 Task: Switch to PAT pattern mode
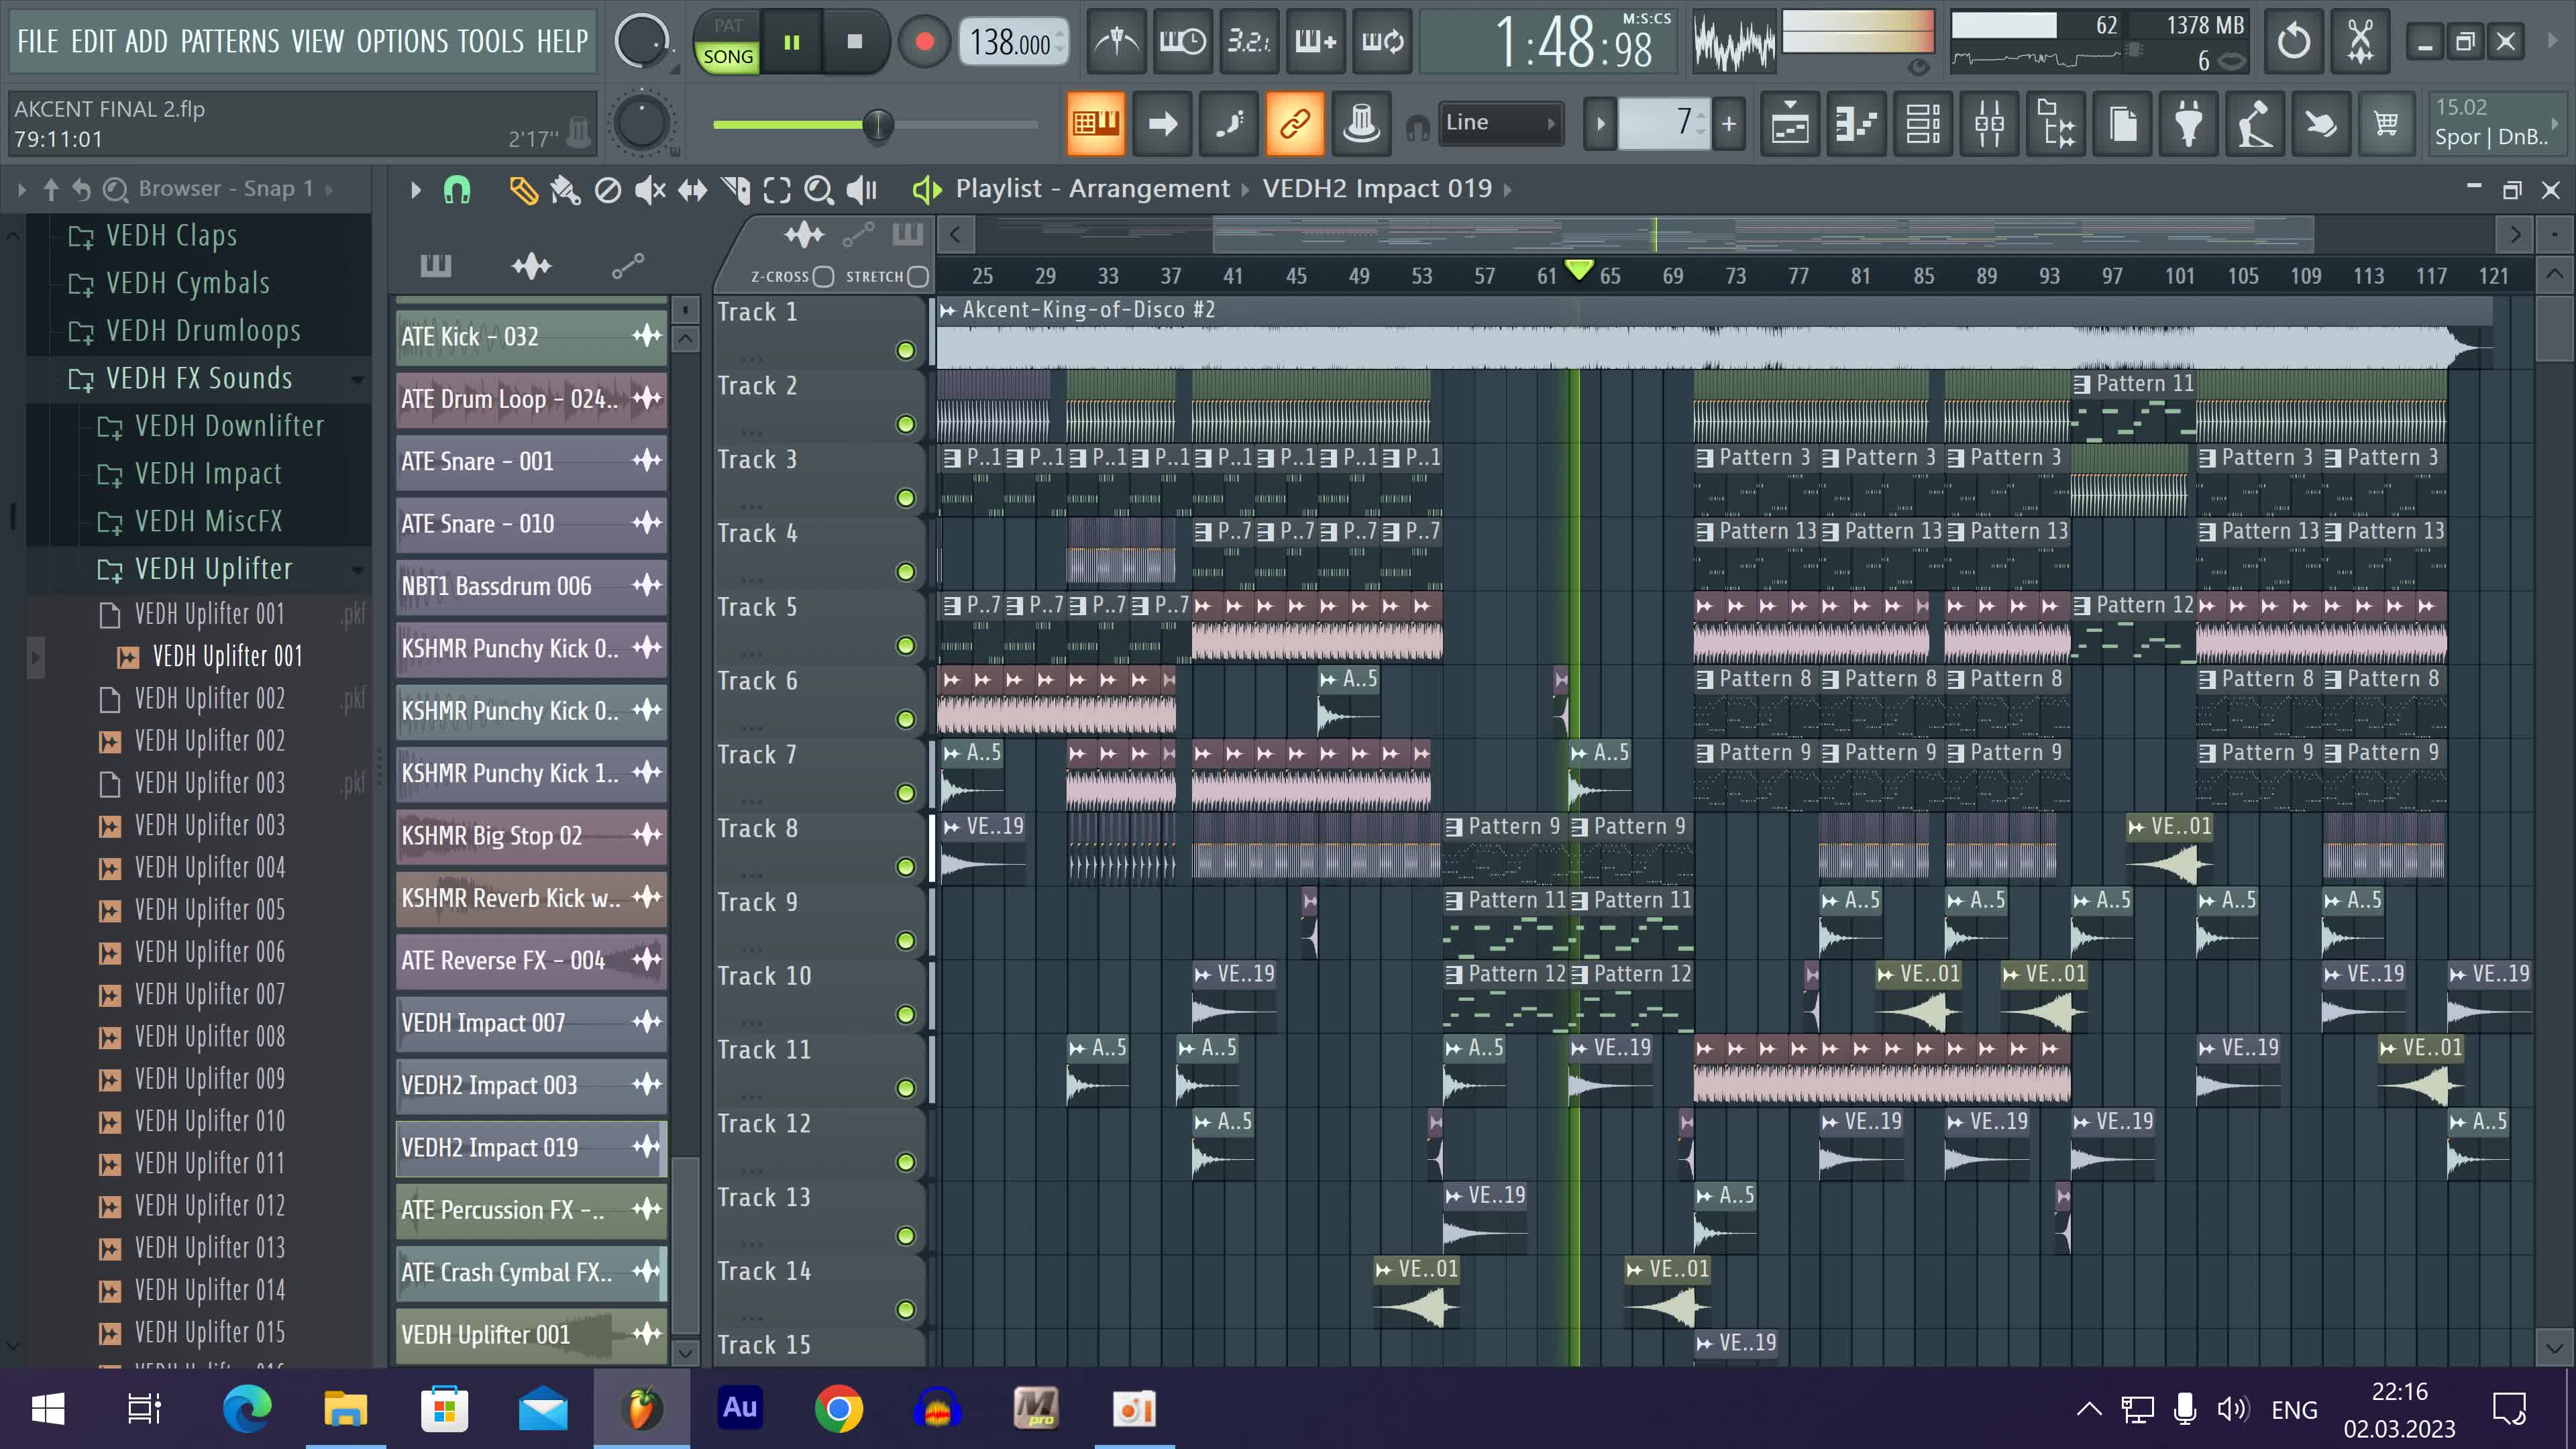[728, 26]
